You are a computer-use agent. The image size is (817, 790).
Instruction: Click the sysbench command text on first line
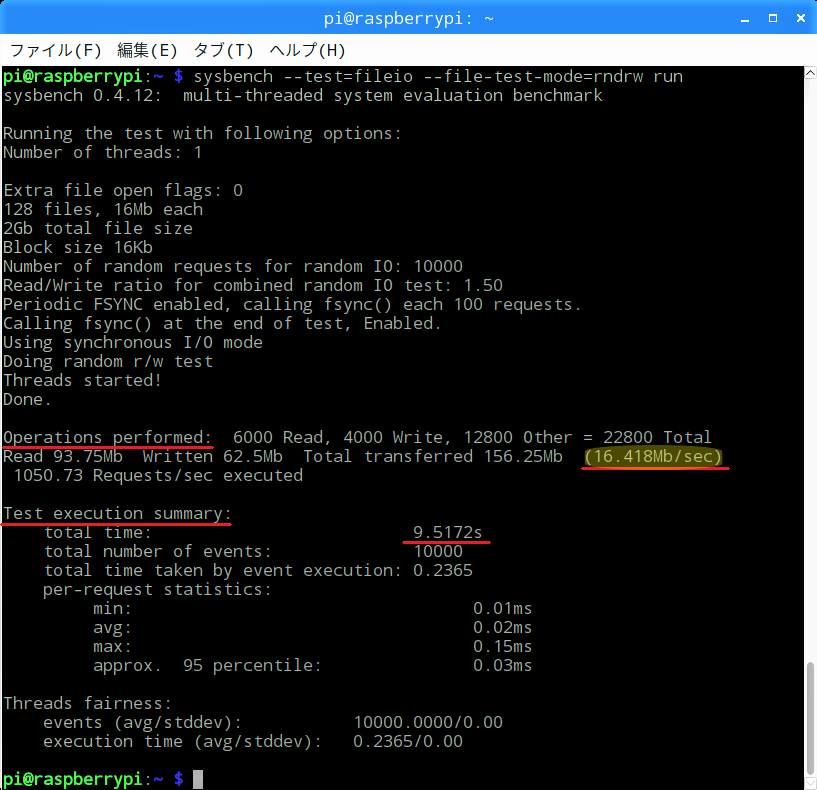point(438,77)
